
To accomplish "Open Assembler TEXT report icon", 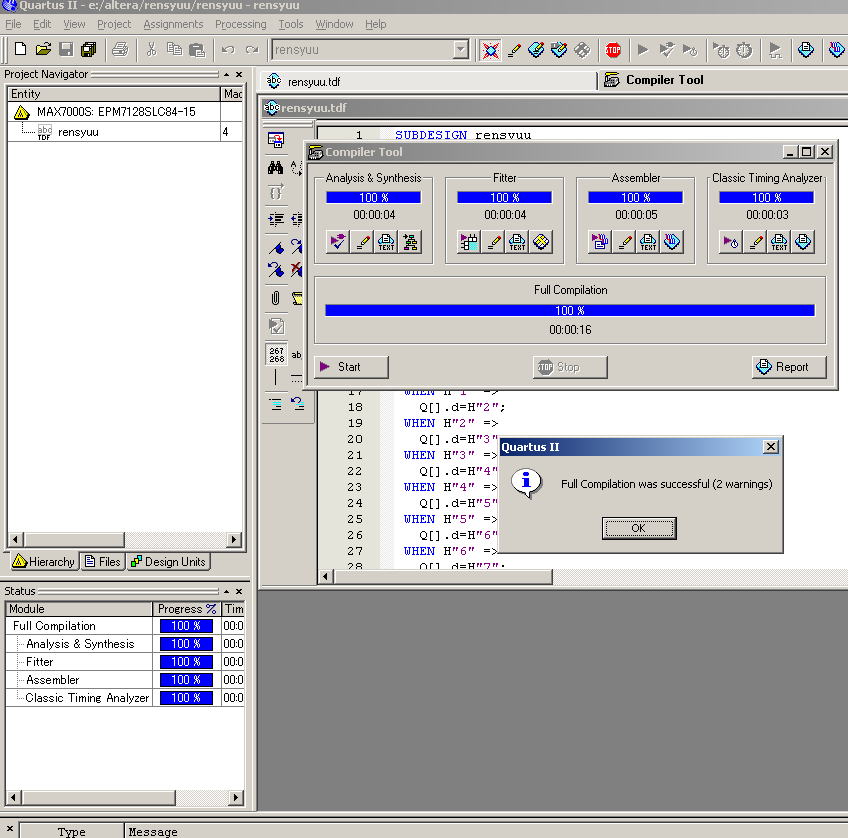I will [x=648, y=242].
